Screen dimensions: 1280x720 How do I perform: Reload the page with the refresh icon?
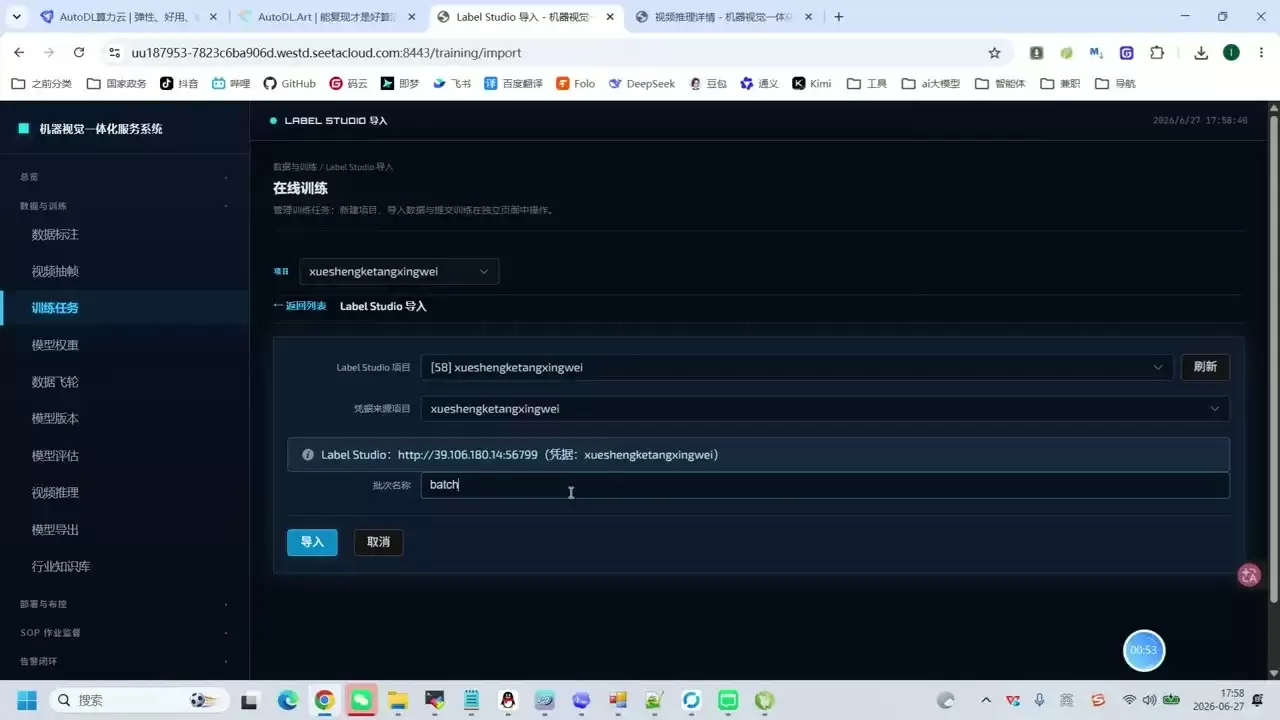point(79,53)
